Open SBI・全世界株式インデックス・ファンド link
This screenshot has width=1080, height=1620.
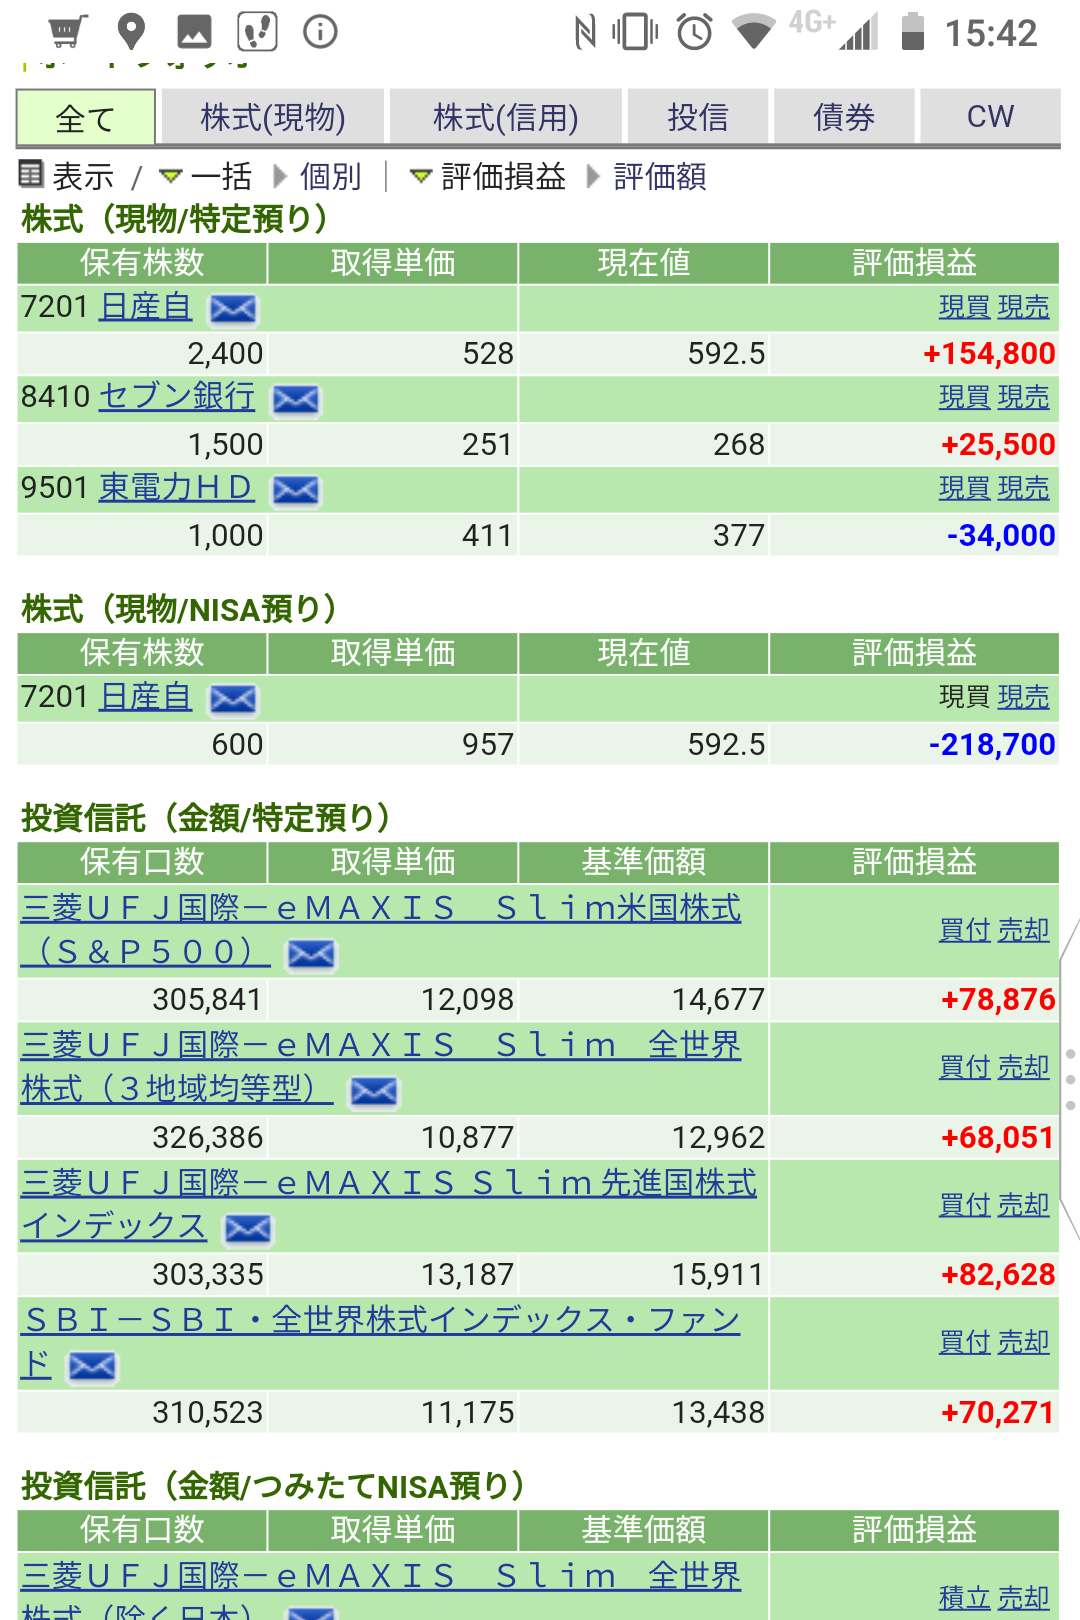tap(381, 1341)
